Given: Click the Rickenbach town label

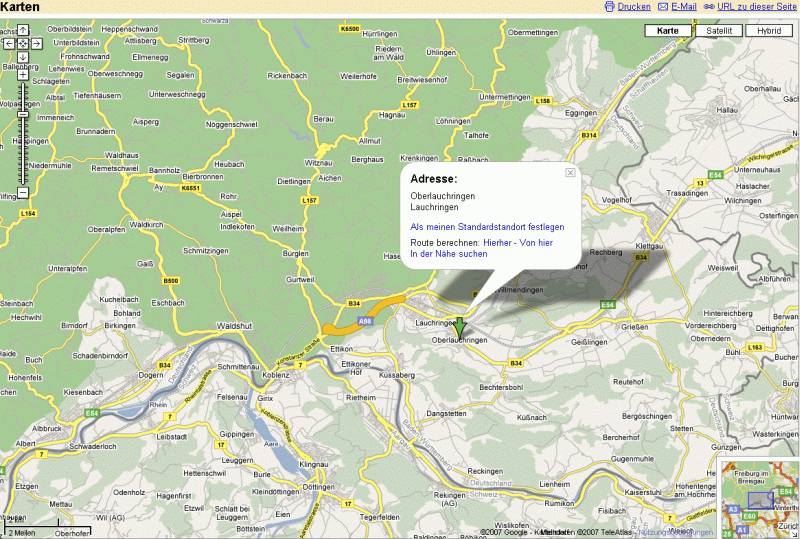Looking at the screenshot, I should click(x=287, y=76).
